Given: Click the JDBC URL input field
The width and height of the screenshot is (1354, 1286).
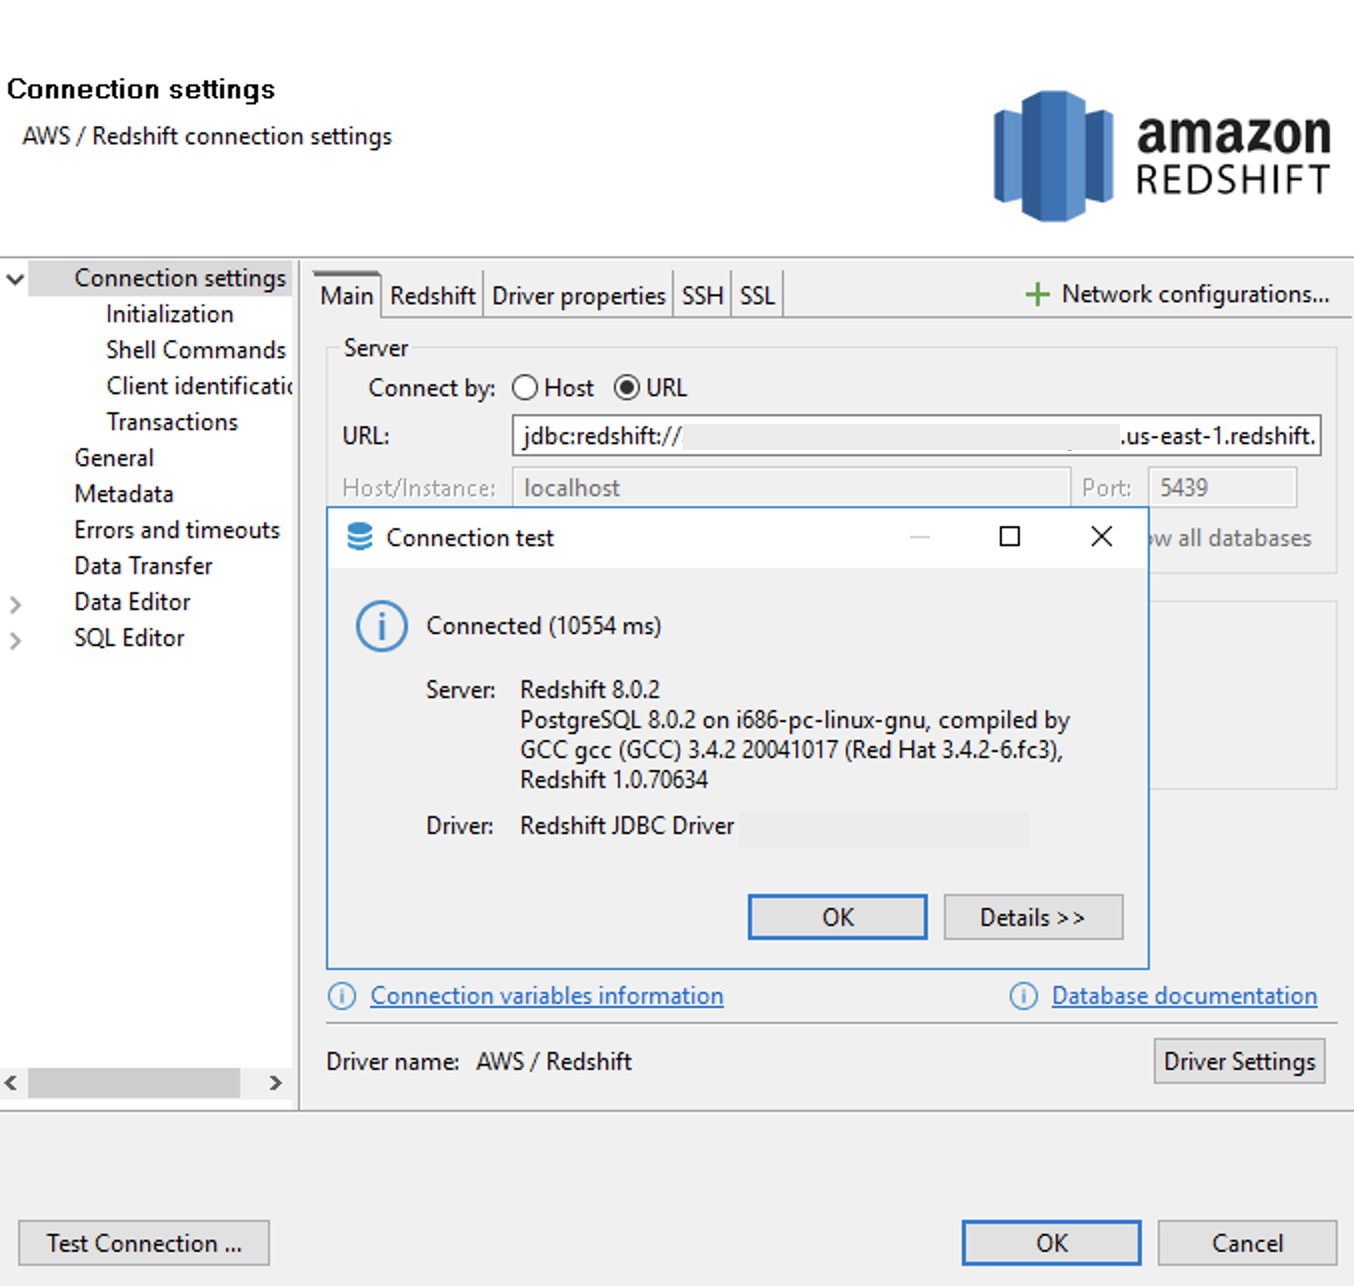Looking at the screenshot, I should point(916,436).
